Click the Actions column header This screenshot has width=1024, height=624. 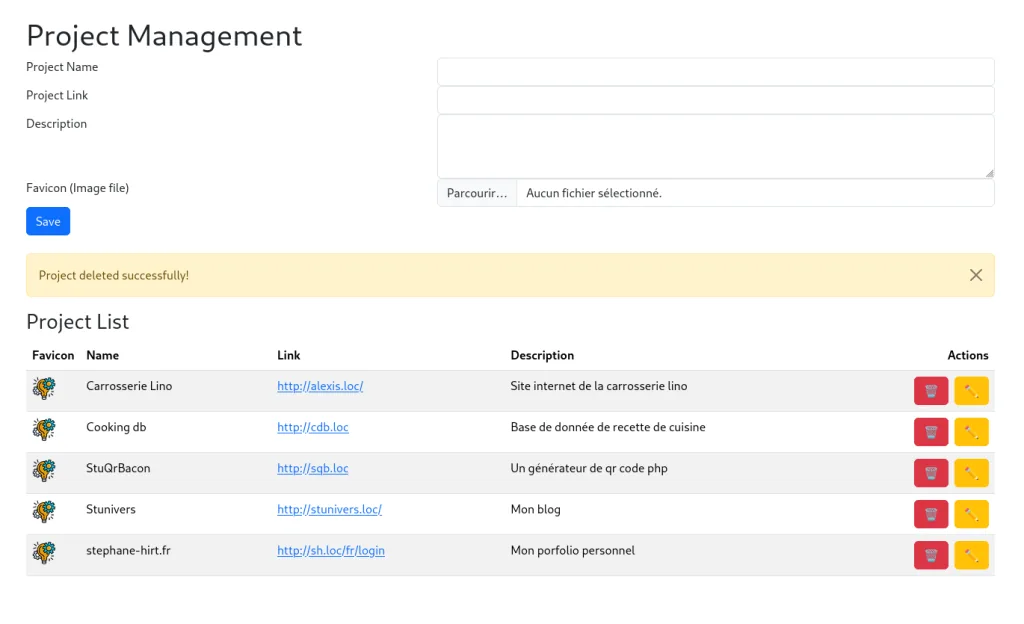[x=968, y=355]
